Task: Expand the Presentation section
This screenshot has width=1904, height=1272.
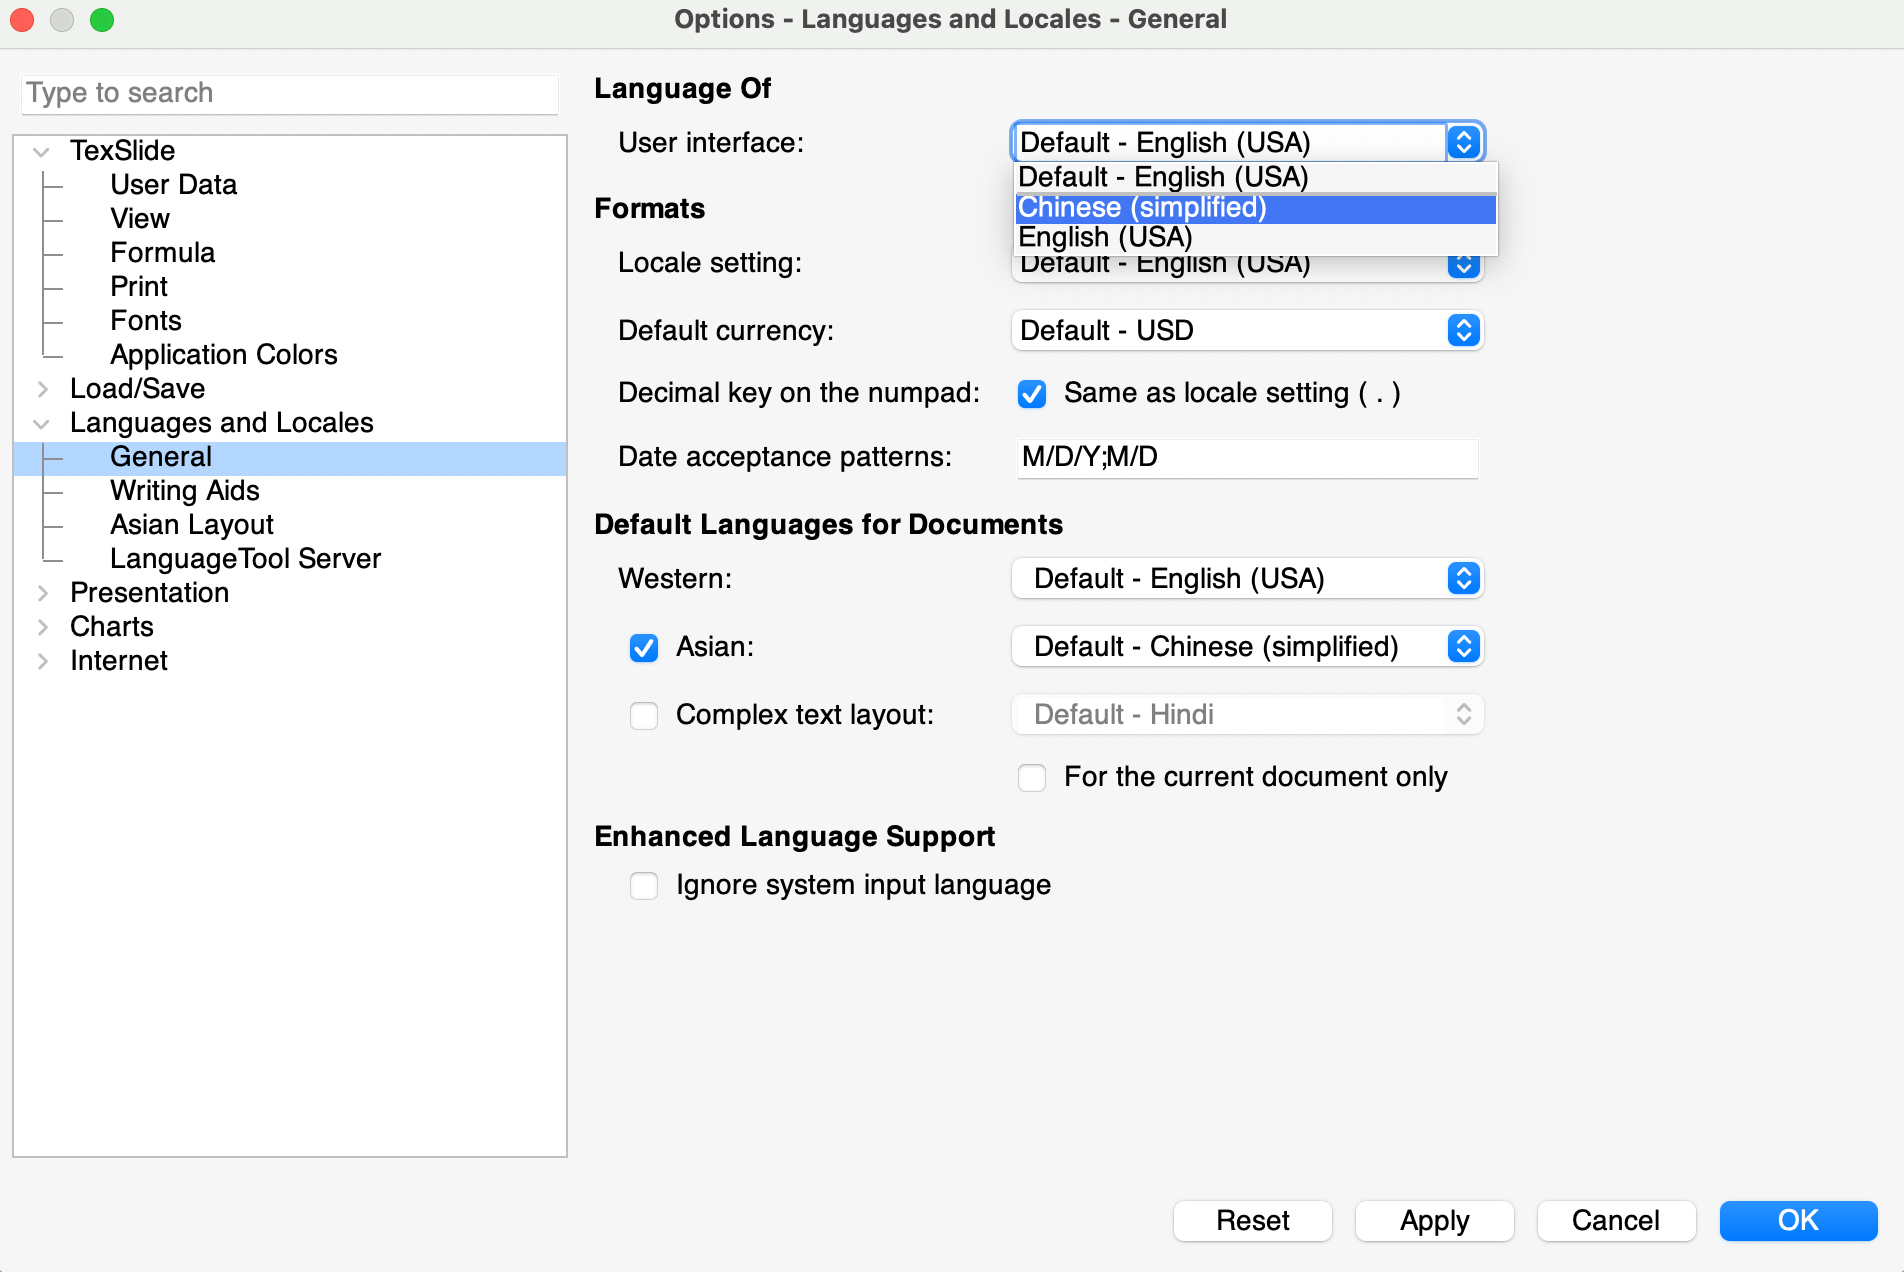Action: tap(41, 593)
